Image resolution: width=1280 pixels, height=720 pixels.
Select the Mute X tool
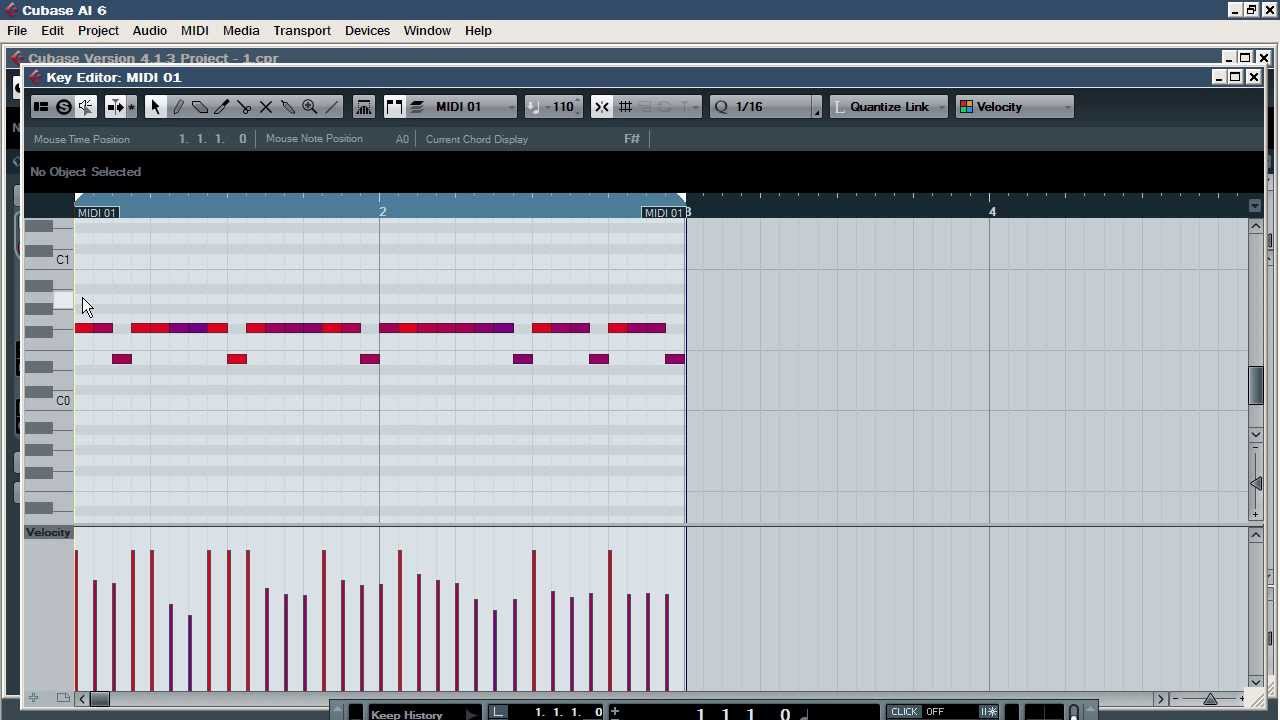pyautogui.click(x=266, y=107)
